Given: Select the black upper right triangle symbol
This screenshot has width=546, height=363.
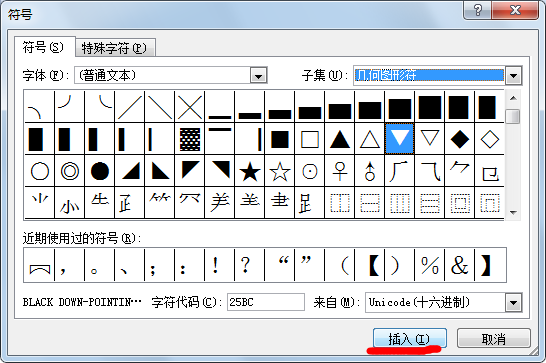Looking at the screenshot, I should [x=220, y=171].
